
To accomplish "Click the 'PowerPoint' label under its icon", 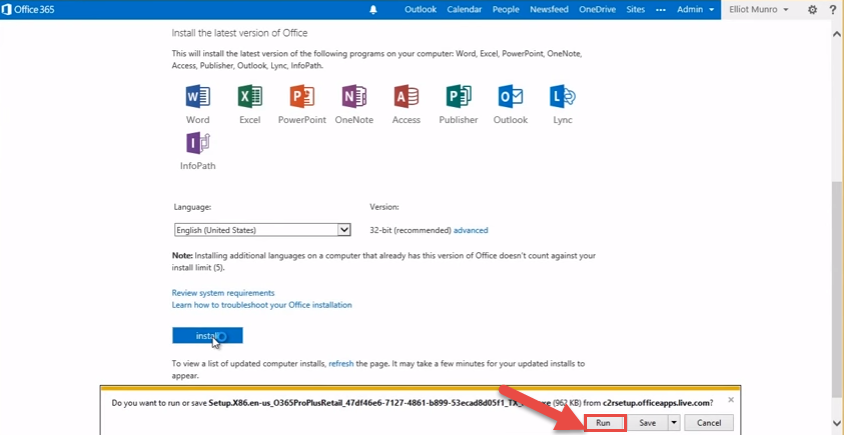I will point(302,120).
